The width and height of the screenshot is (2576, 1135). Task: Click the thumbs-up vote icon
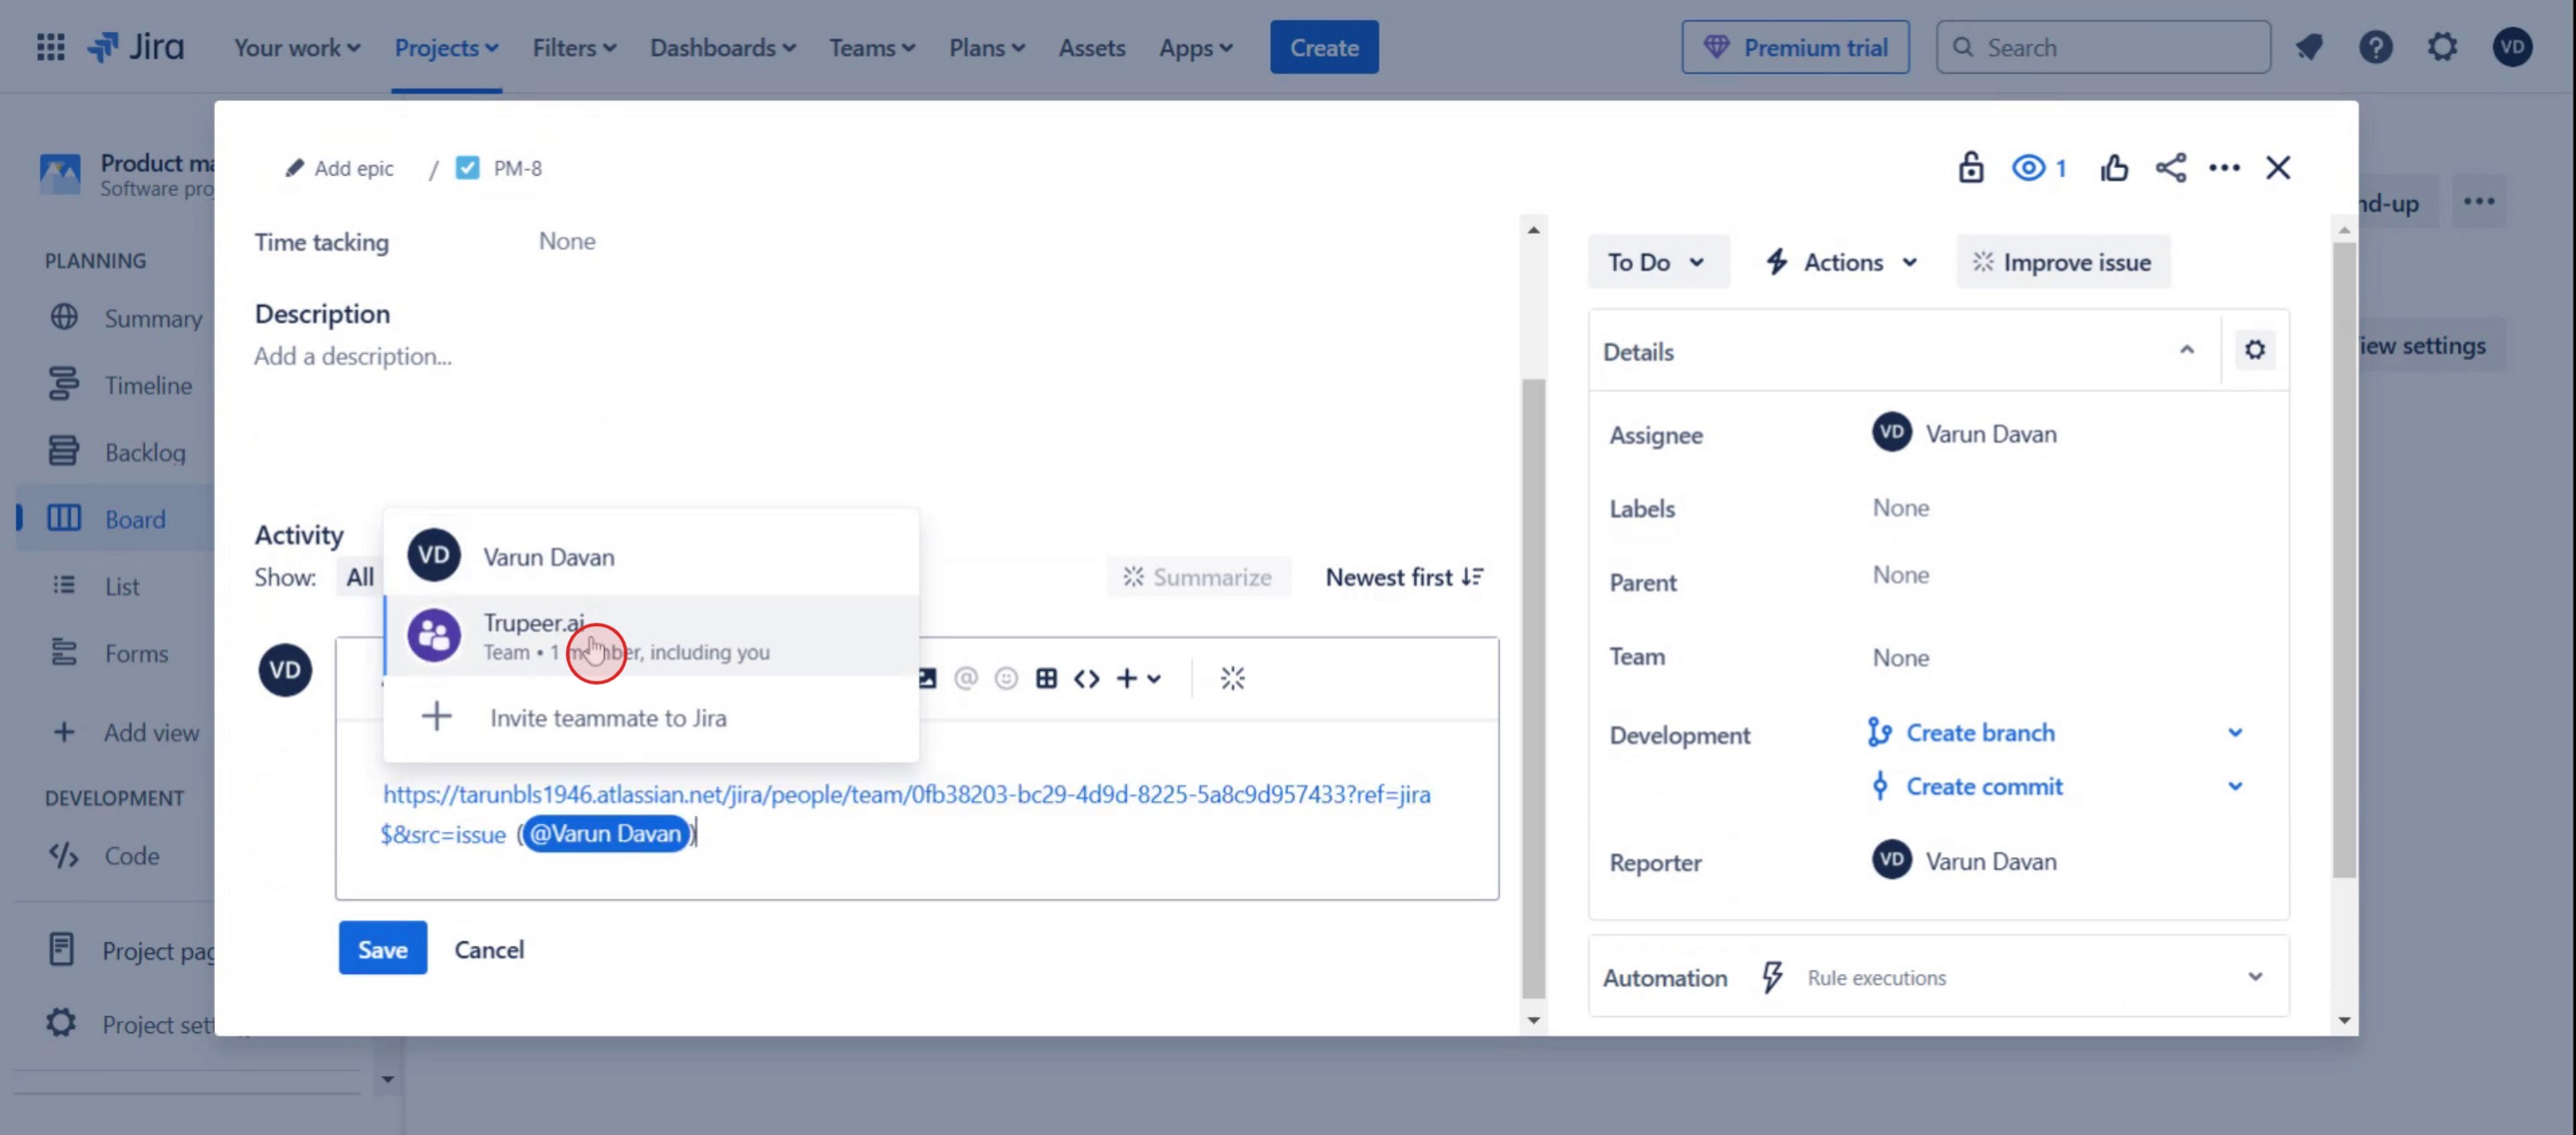[2113, 168]
